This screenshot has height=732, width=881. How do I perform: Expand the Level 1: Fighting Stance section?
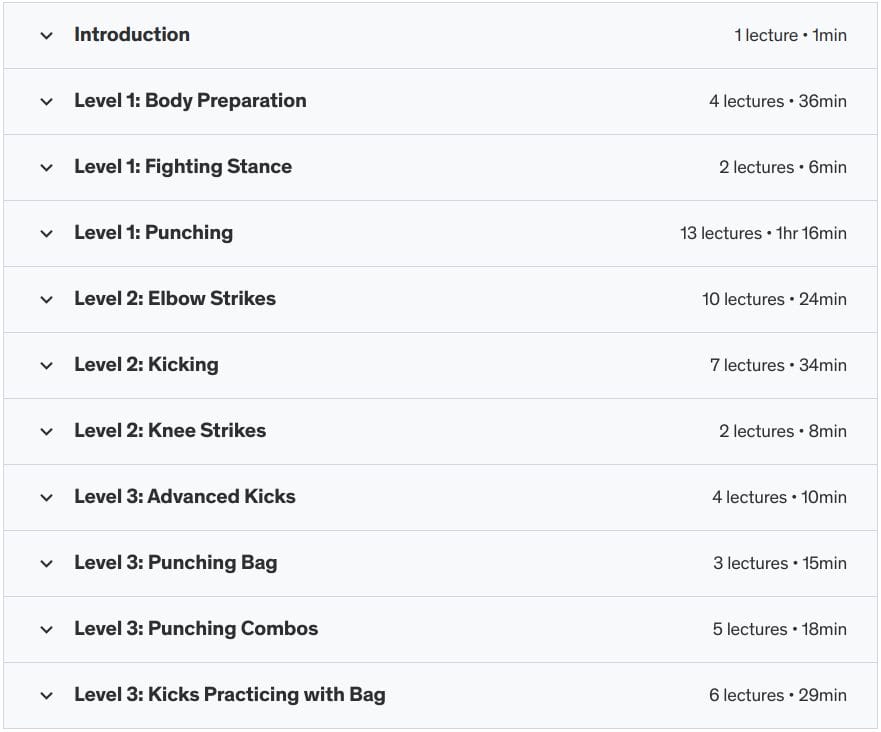point(46,167)
